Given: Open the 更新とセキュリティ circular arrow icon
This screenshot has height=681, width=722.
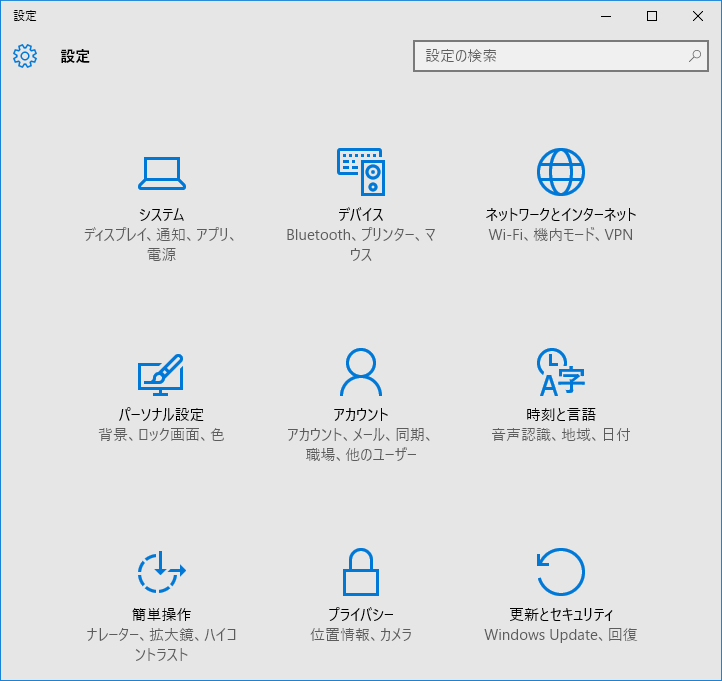Looking at the screenshot, I should click(x=560, y=572).
